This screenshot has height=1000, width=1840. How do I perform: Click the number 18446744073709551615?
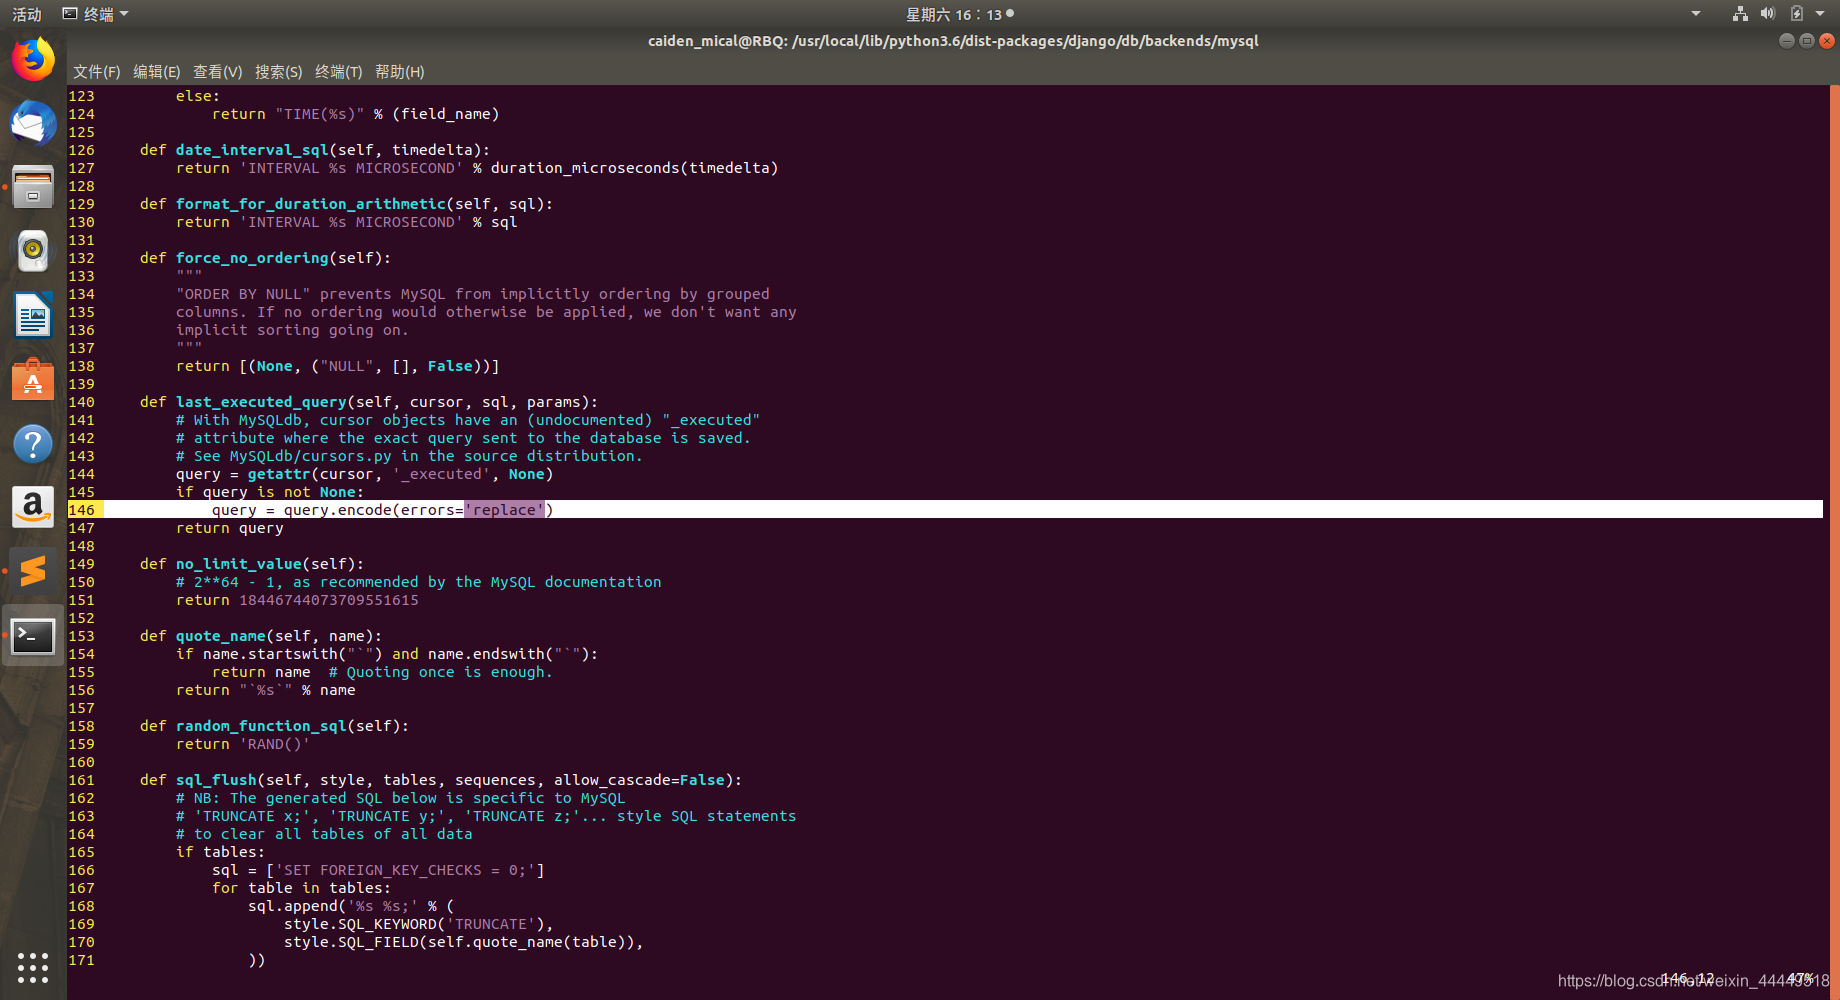tap(329, 600)
